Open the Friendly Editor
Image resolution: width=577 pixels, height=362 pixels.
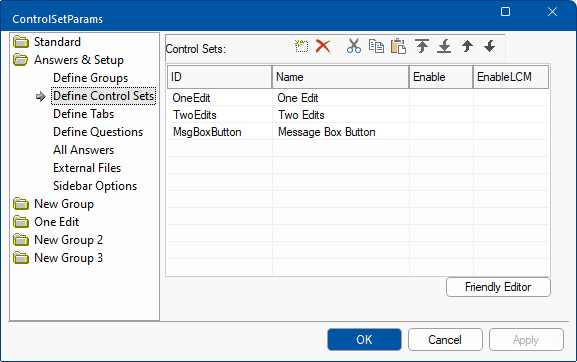(x=498, y=287)
